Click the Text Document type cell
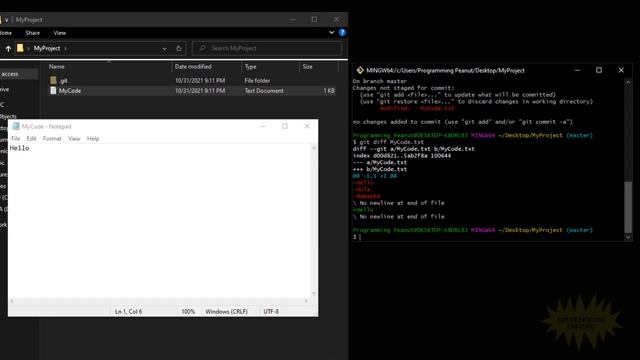The height and width of the screenshot is (360, 640). pos(264,91)
